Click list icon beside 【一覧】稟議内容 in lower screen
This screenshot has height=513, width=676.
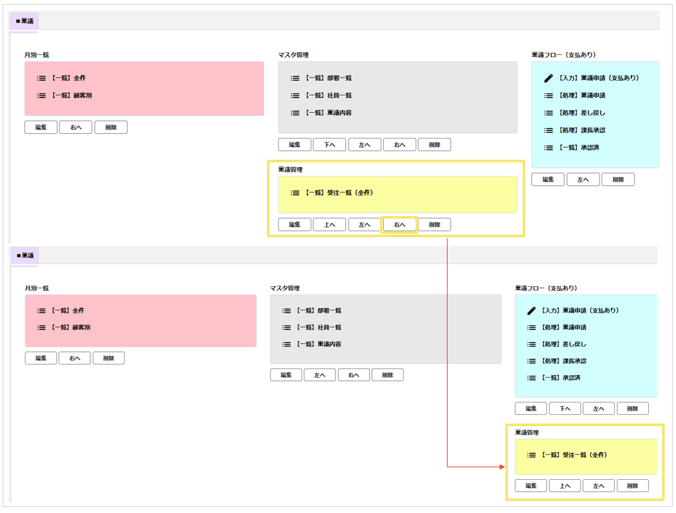286,344
